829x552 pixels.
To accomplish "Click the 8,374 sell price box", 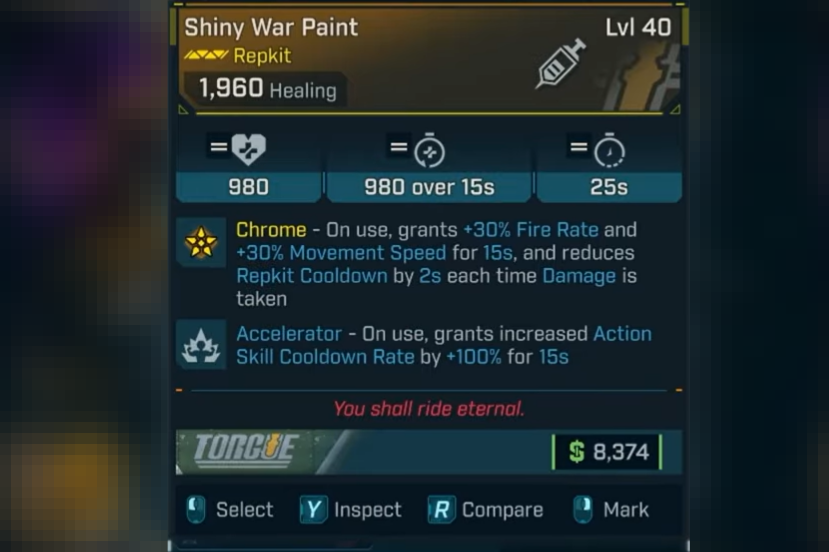I will click(607, 452).
